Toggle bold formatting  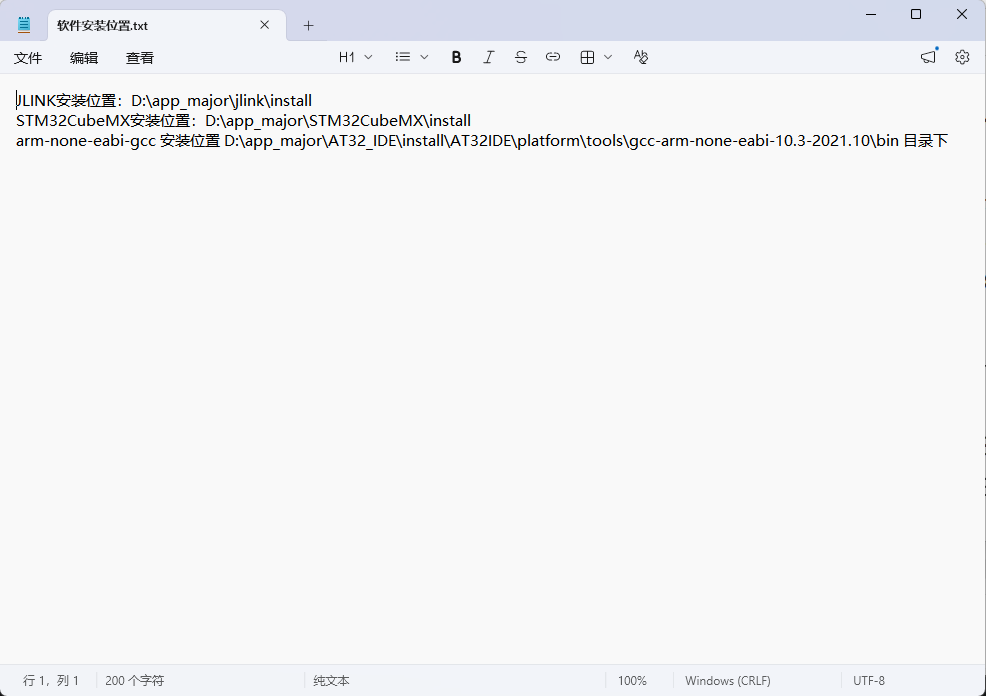(x=457, y=57)
